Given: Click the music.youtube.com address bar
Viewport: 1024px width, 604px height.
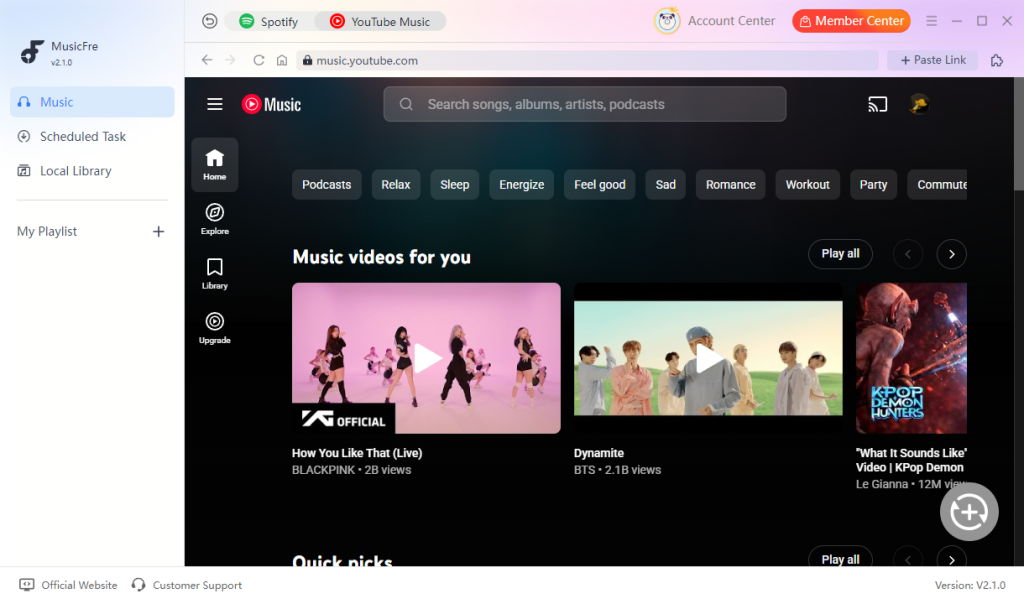Looking at the screenshot, I should 588,60.
